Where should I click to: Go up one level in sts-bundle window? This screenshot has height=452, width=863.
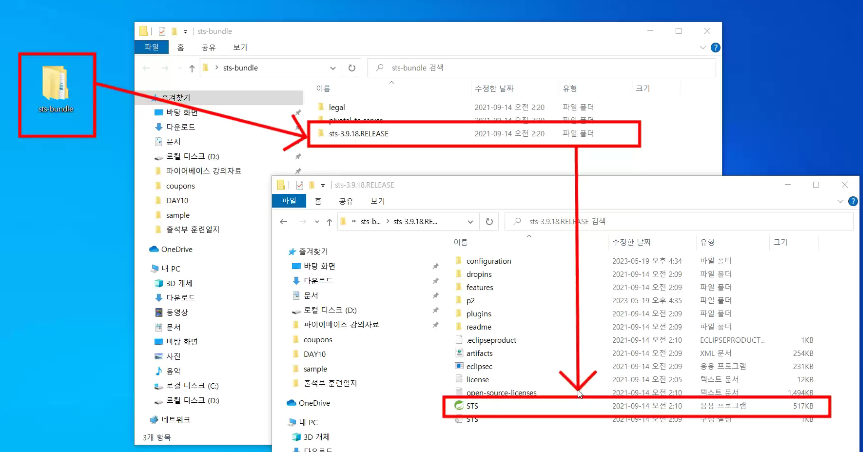click(x=192, y=68)
